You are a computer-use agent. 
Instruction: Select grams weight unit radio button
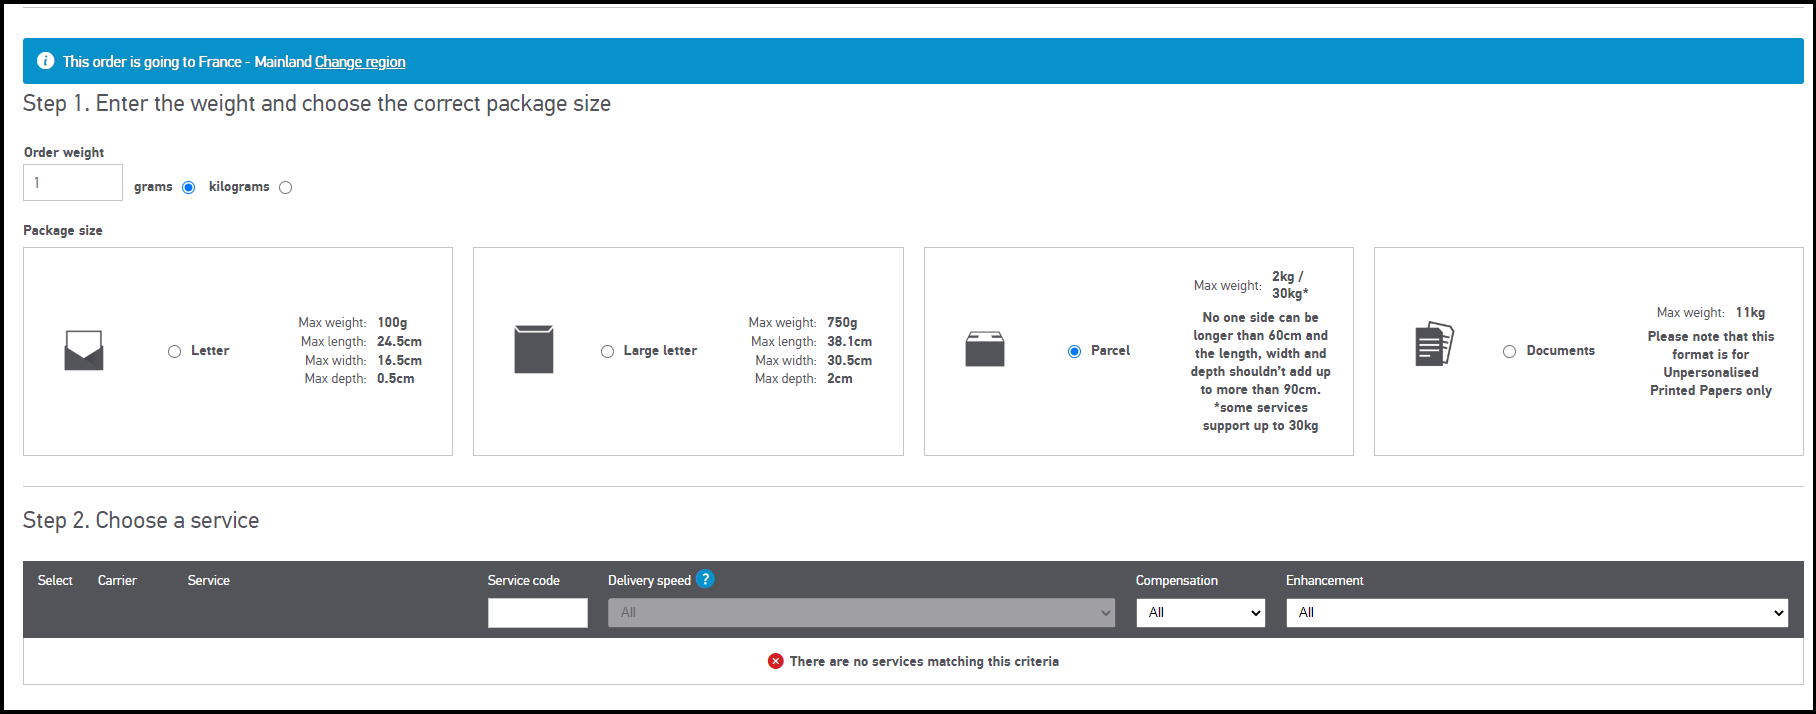click(188, 187)
